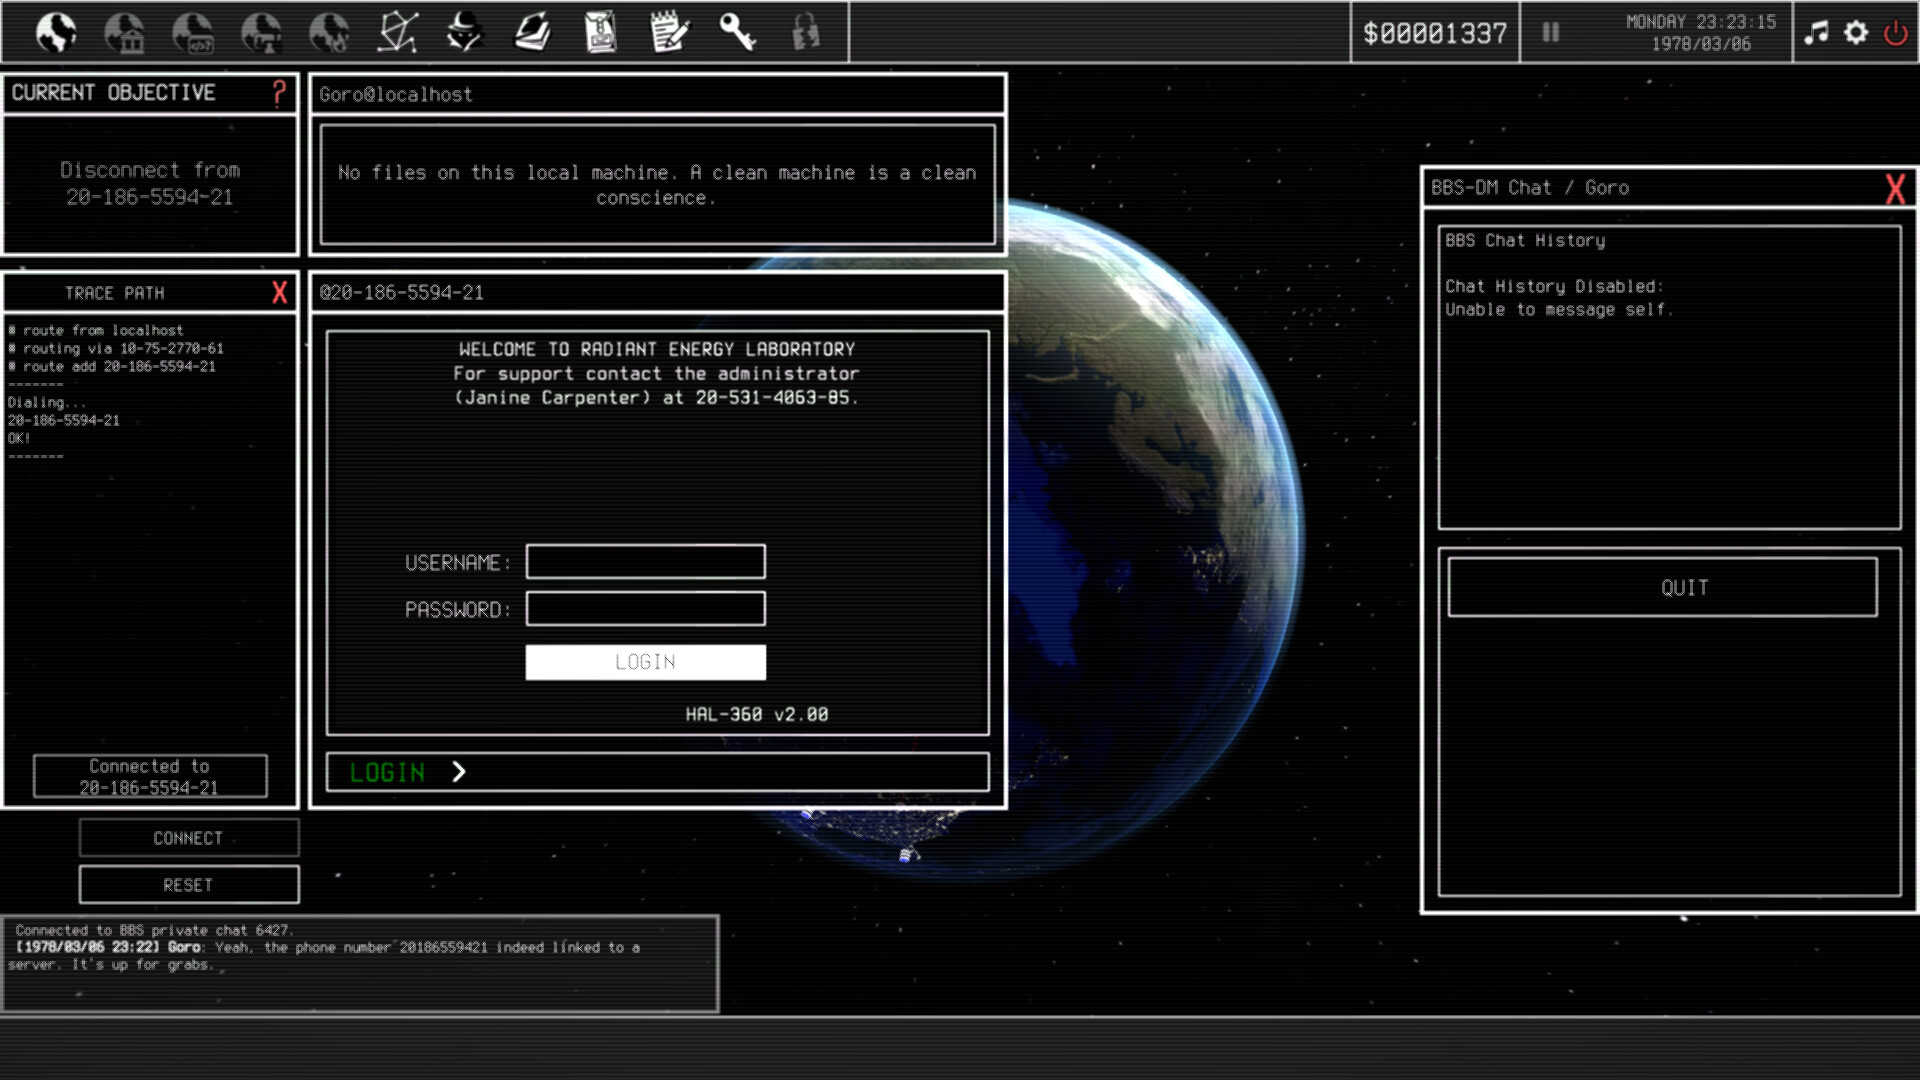Open the network constellation graph icon

click(397, 33)
